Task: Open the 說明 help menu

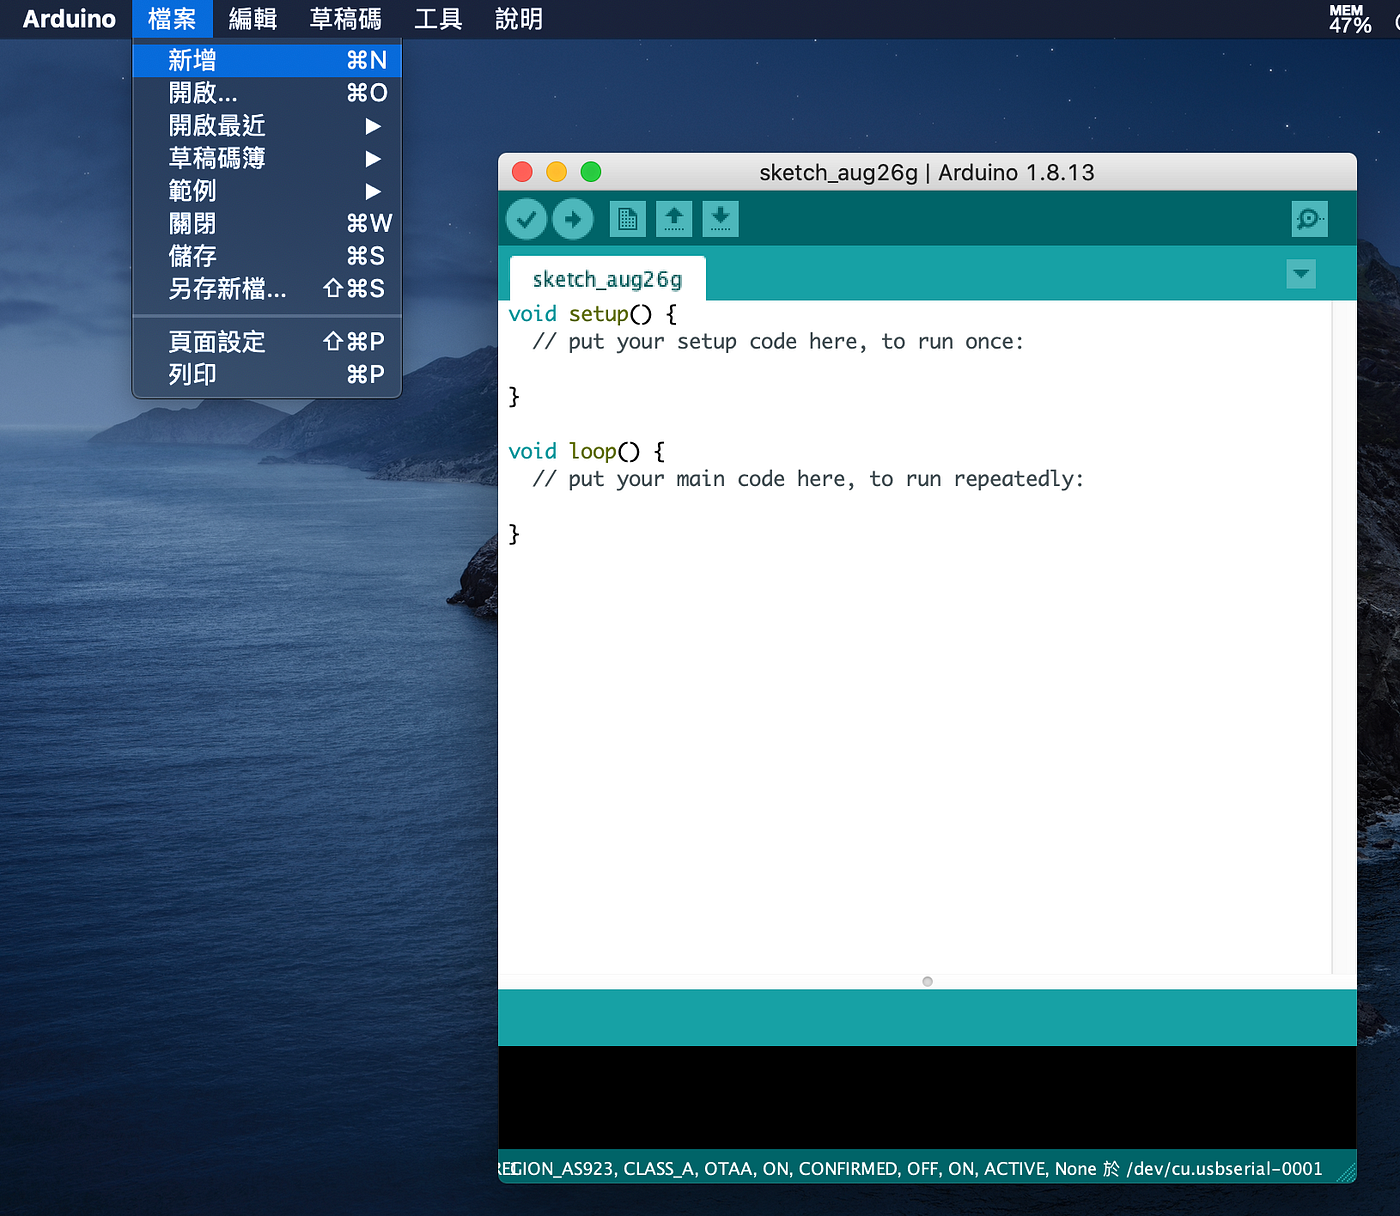Action: click(517, 18)
